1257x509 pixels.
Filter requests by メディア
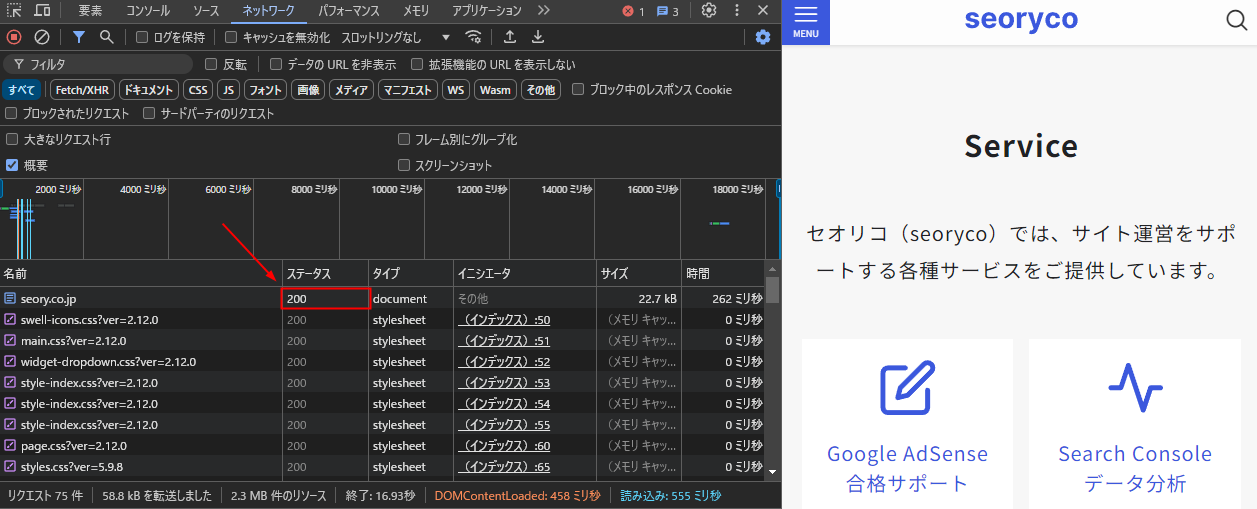tap(351, 89)
